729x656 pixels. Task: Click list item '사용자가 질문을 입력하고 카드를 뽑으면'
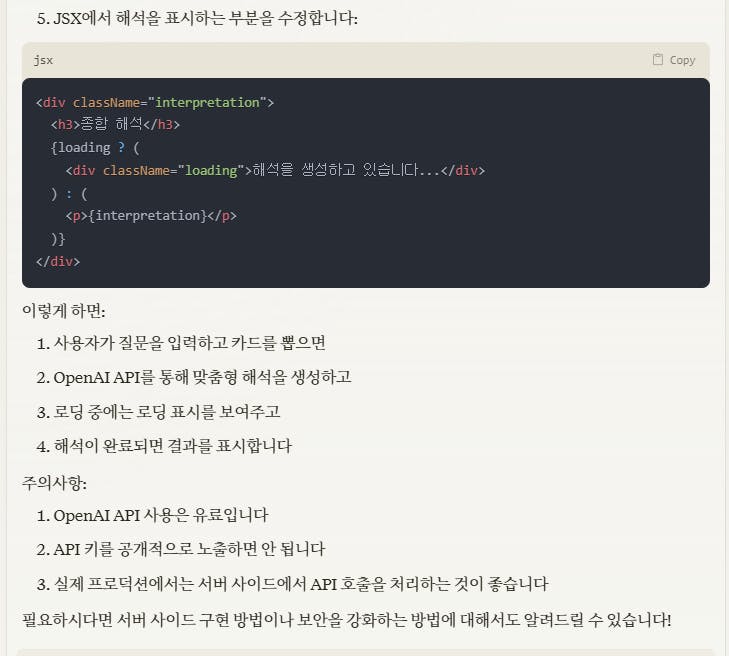click(x=189, y=343)
